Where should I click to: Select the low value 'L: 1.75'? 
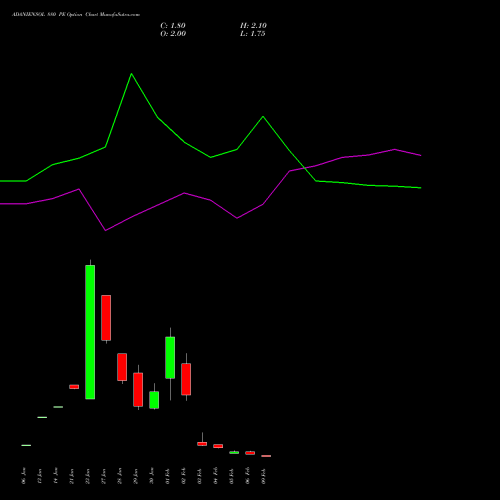tap(253, 34)
